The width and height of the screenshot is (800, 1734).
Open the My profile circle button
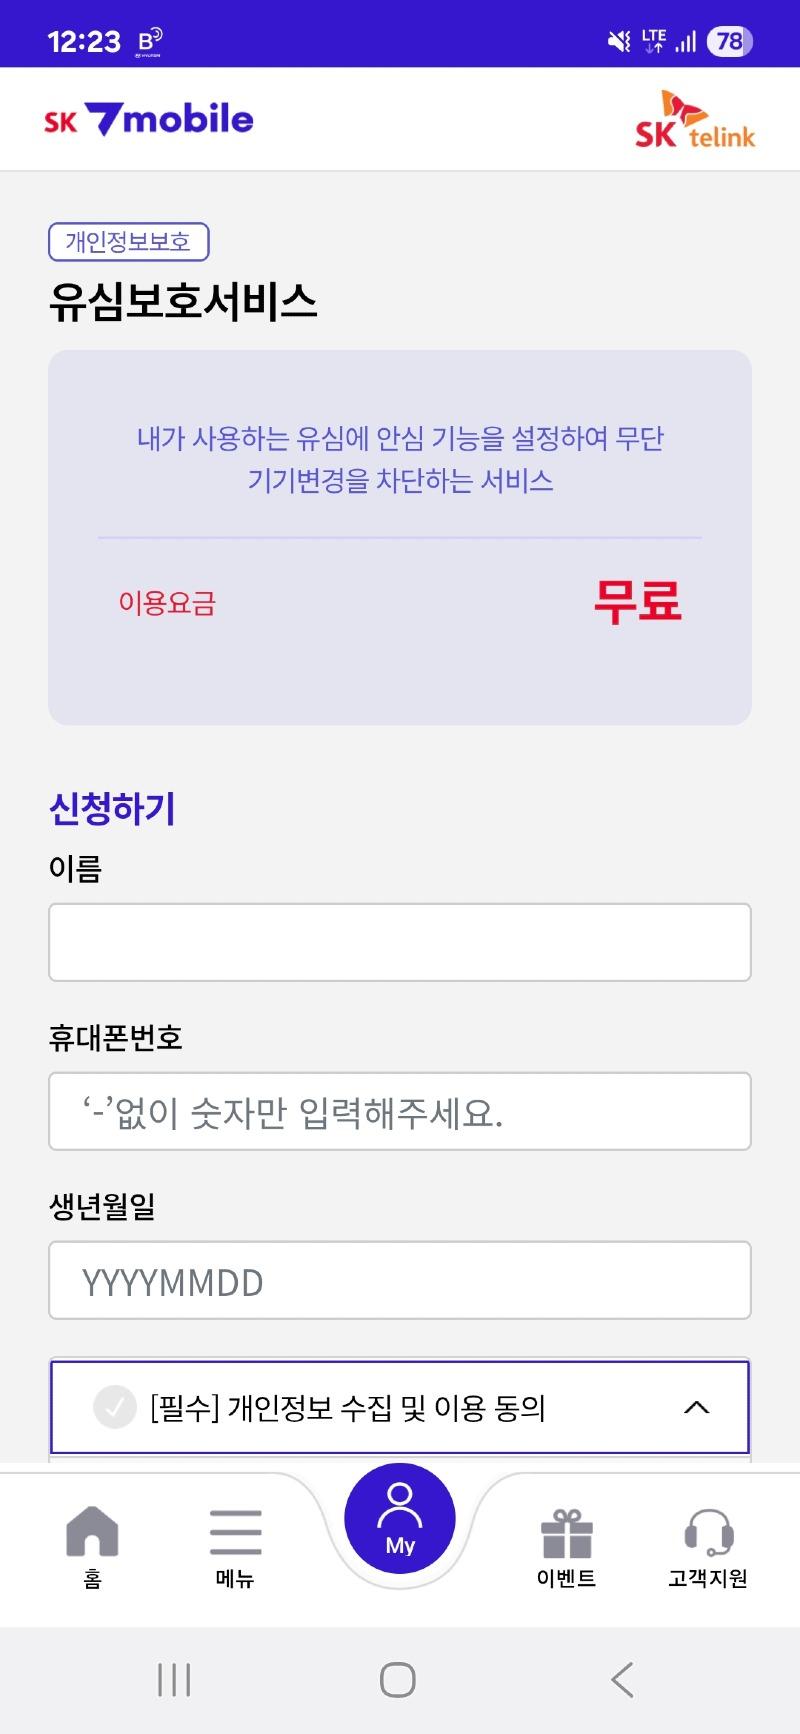point(400,1518)
